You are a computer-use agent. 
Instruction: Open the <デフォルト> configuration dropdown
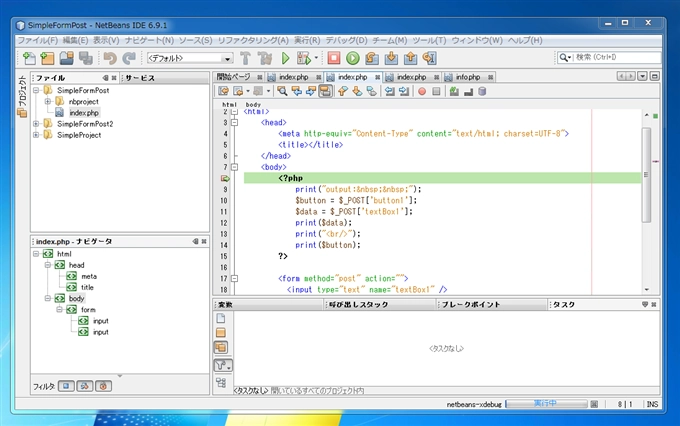coord(190,58)
